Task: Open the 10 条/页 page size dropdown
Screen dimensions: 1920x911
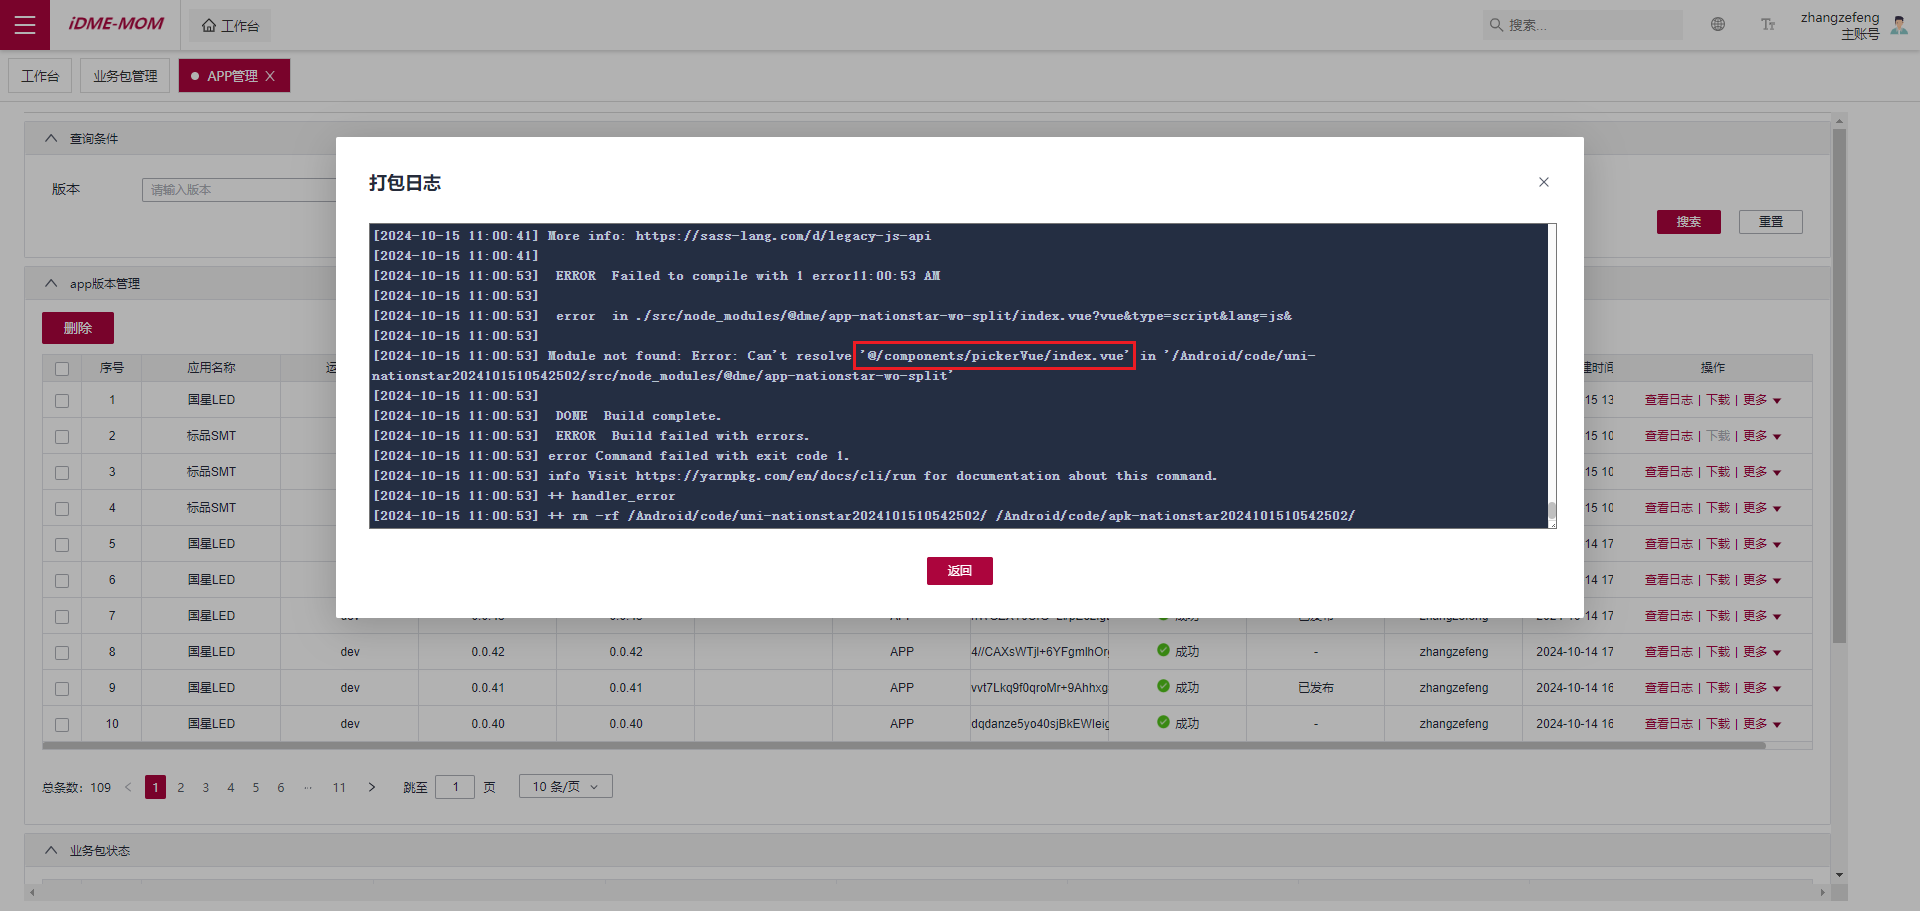Action: tap(565, 787)
